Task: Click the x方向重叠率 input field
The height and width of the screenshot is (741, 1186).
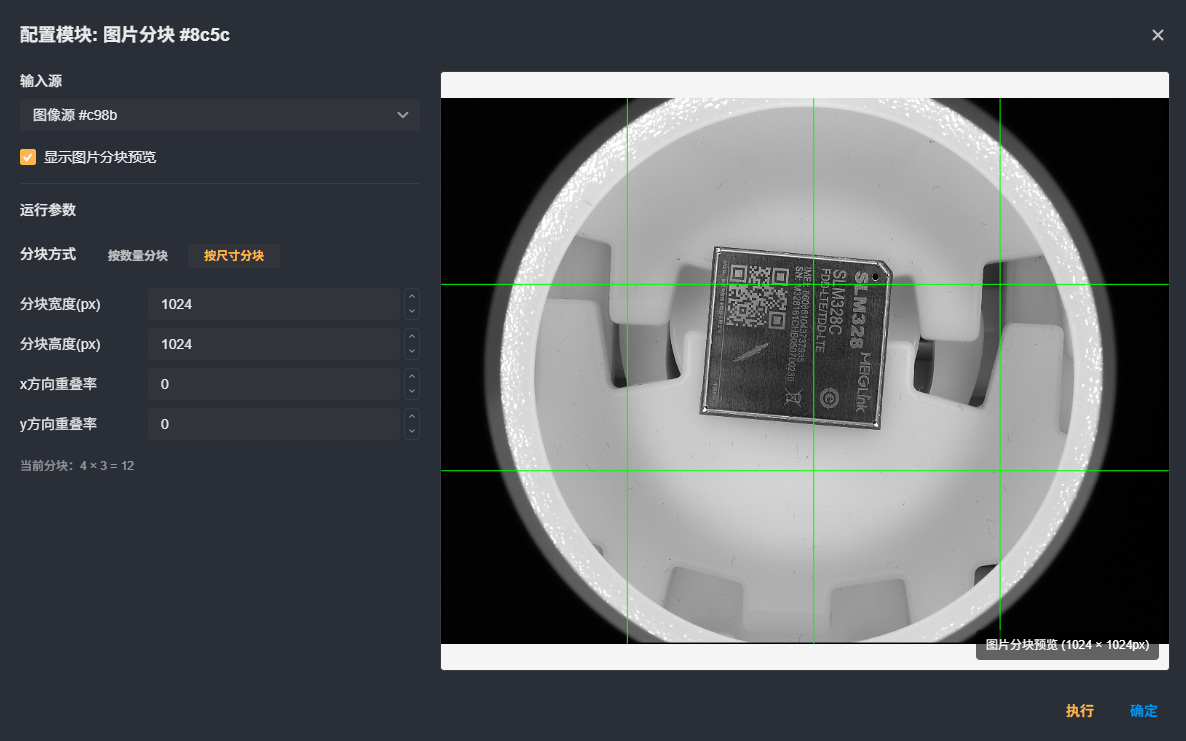Action: 274,384
